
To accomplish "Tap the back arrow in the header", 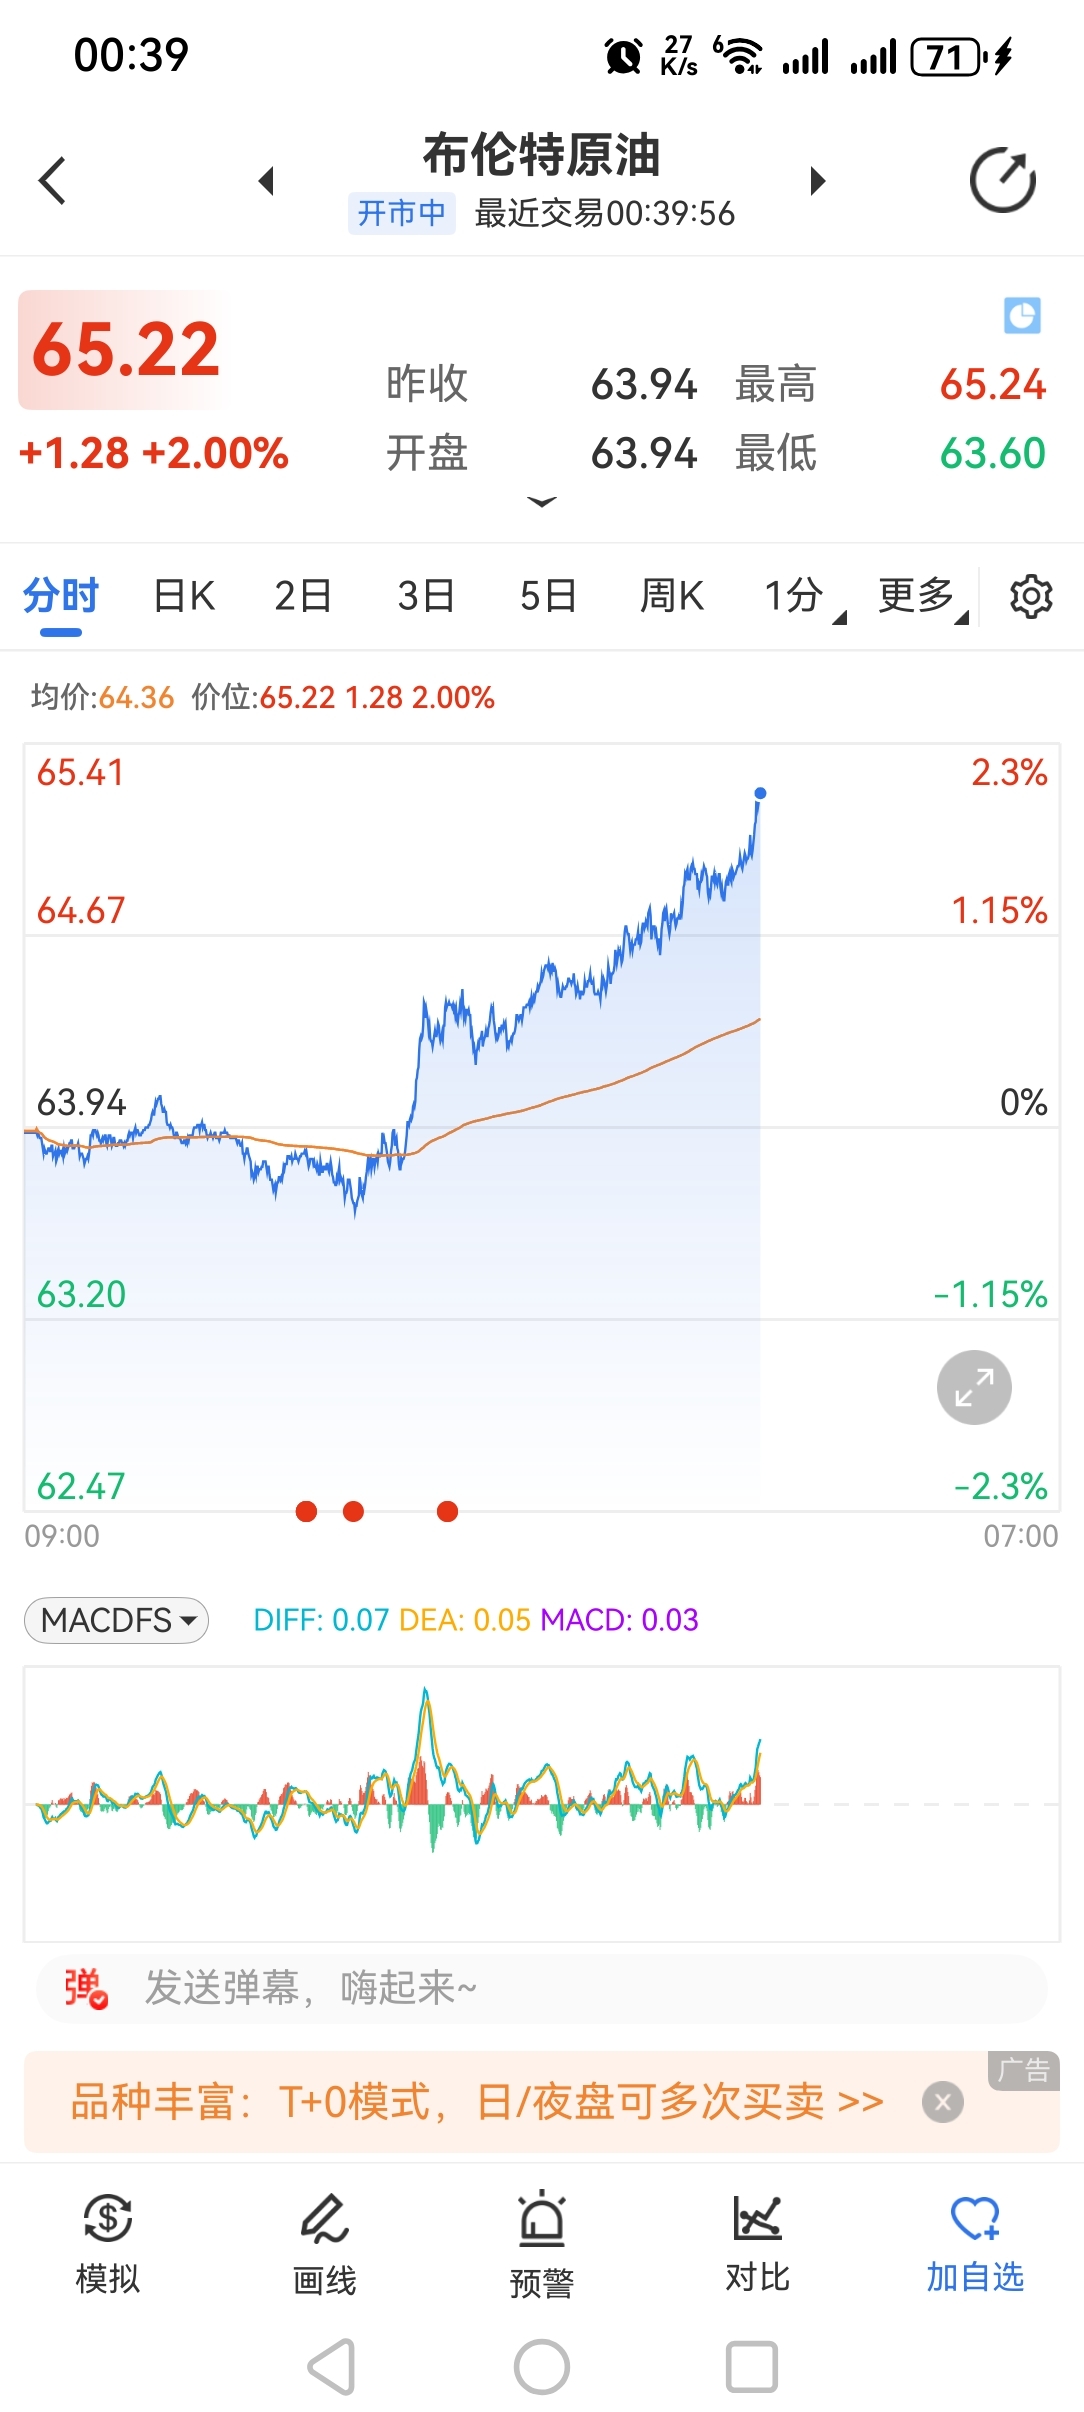I will coord(52,181).
